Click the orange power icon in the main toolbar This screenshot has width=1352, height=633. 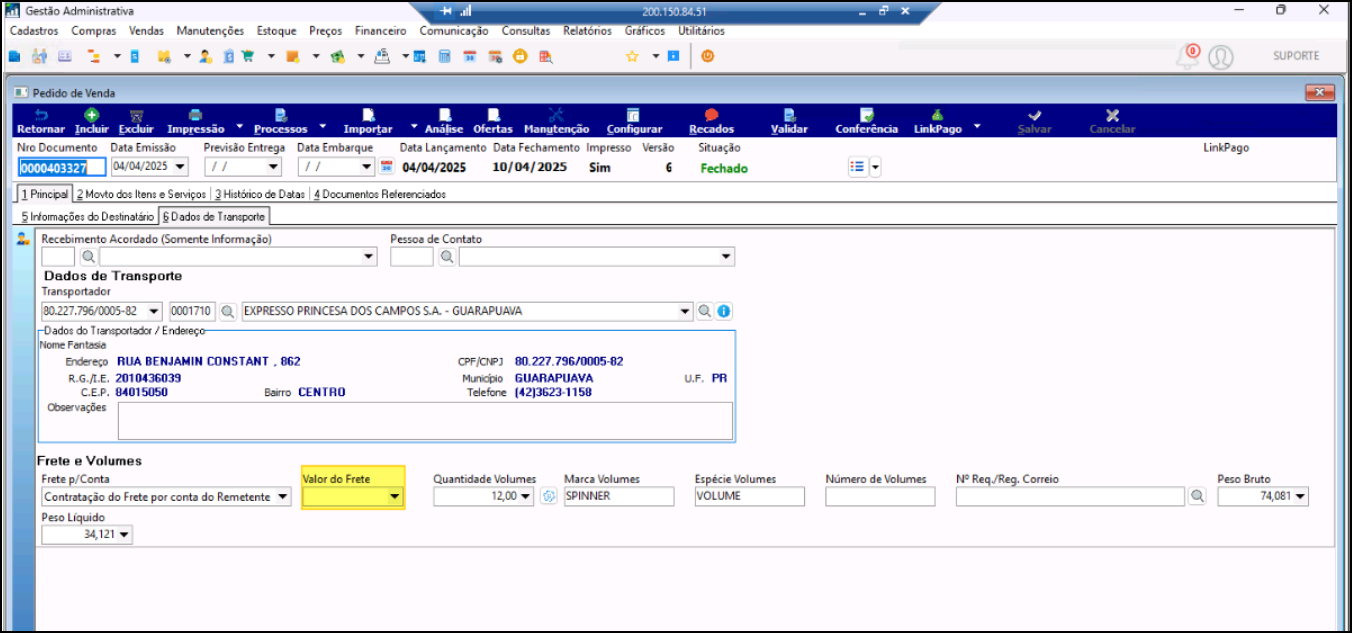[x=708, y=56]
